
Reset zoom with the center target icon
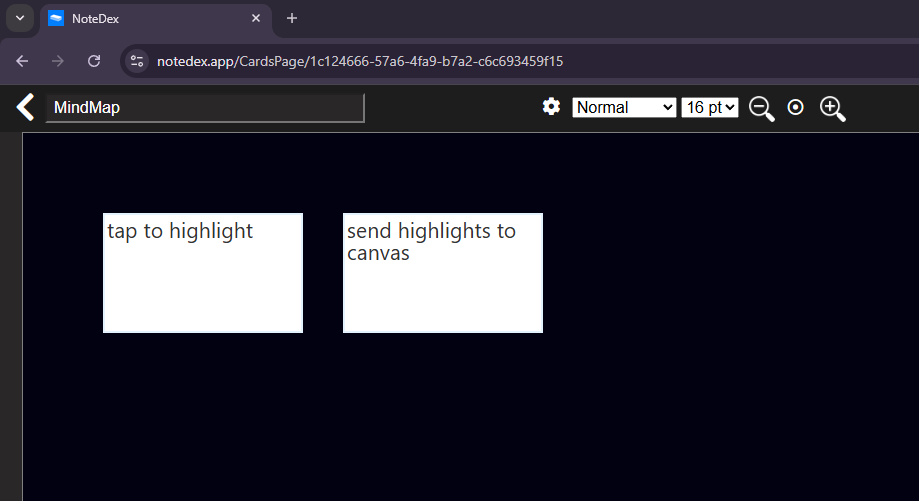(x=796, y=107)
